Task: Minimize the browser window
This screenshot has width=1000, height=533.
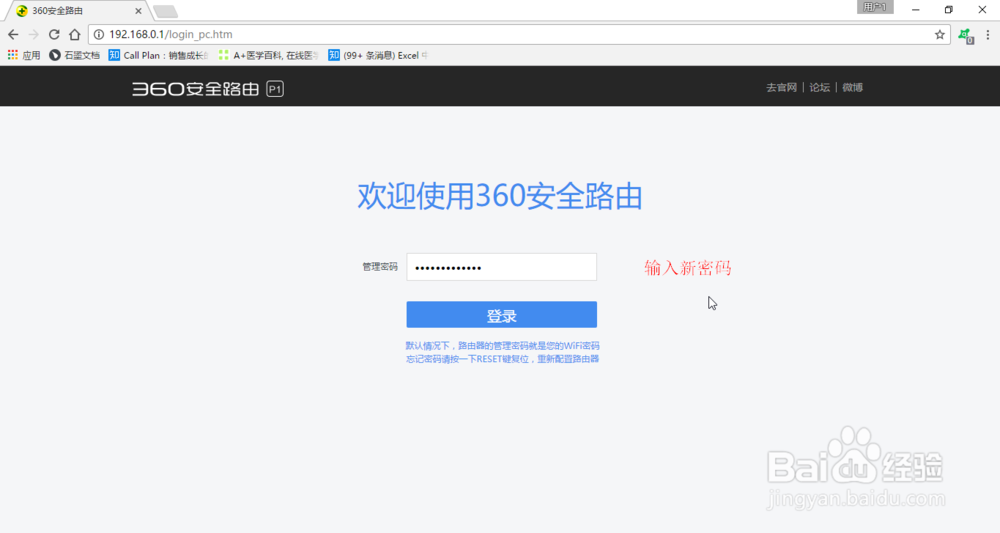Action: click(915, 10)
